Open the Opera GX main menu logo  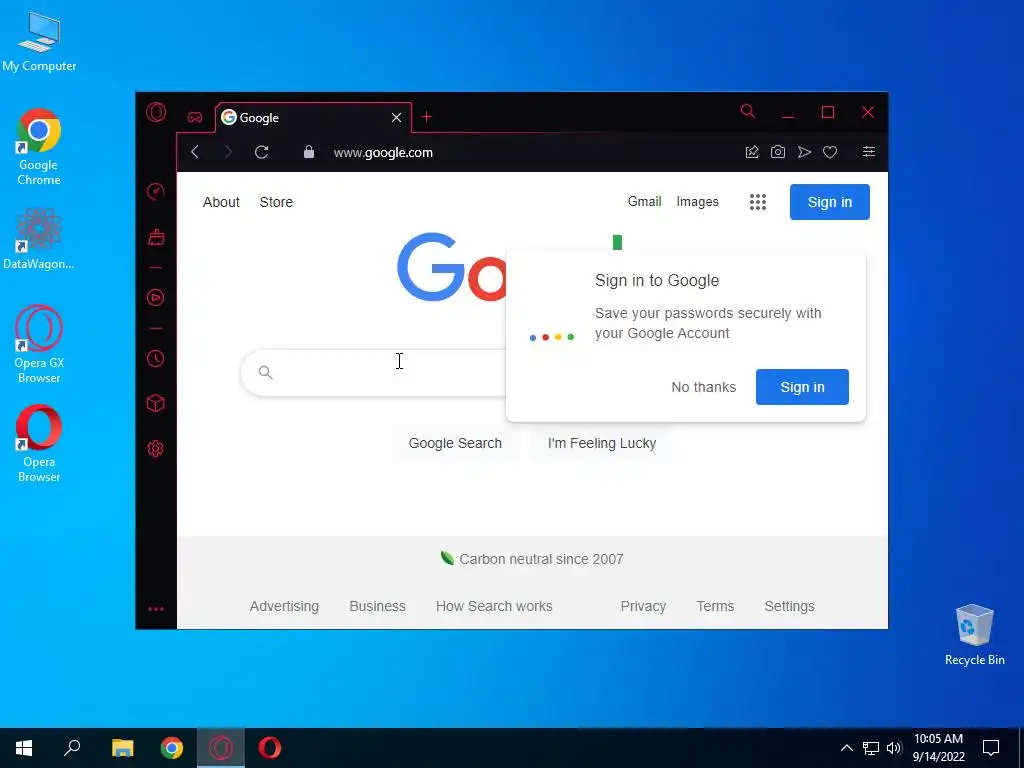(x=156, y=112)
